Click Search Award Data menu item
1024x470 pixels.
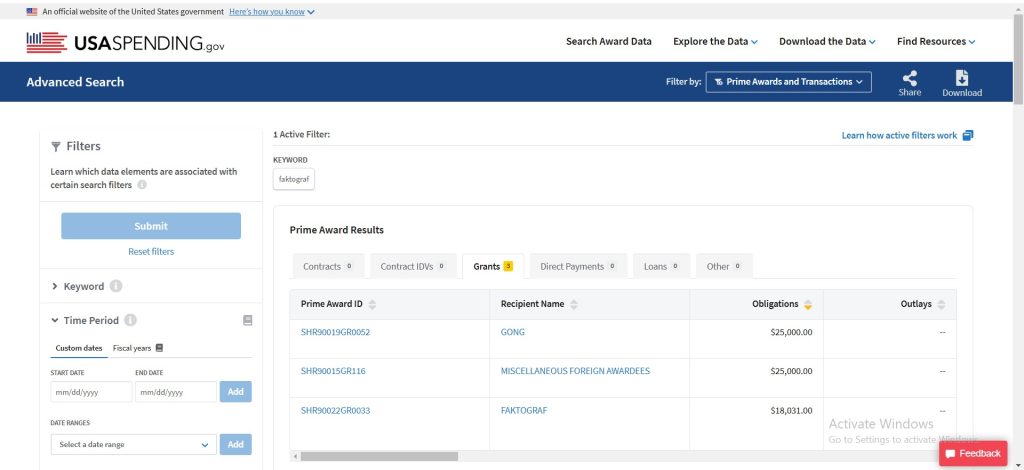click(x=609, y=41)
